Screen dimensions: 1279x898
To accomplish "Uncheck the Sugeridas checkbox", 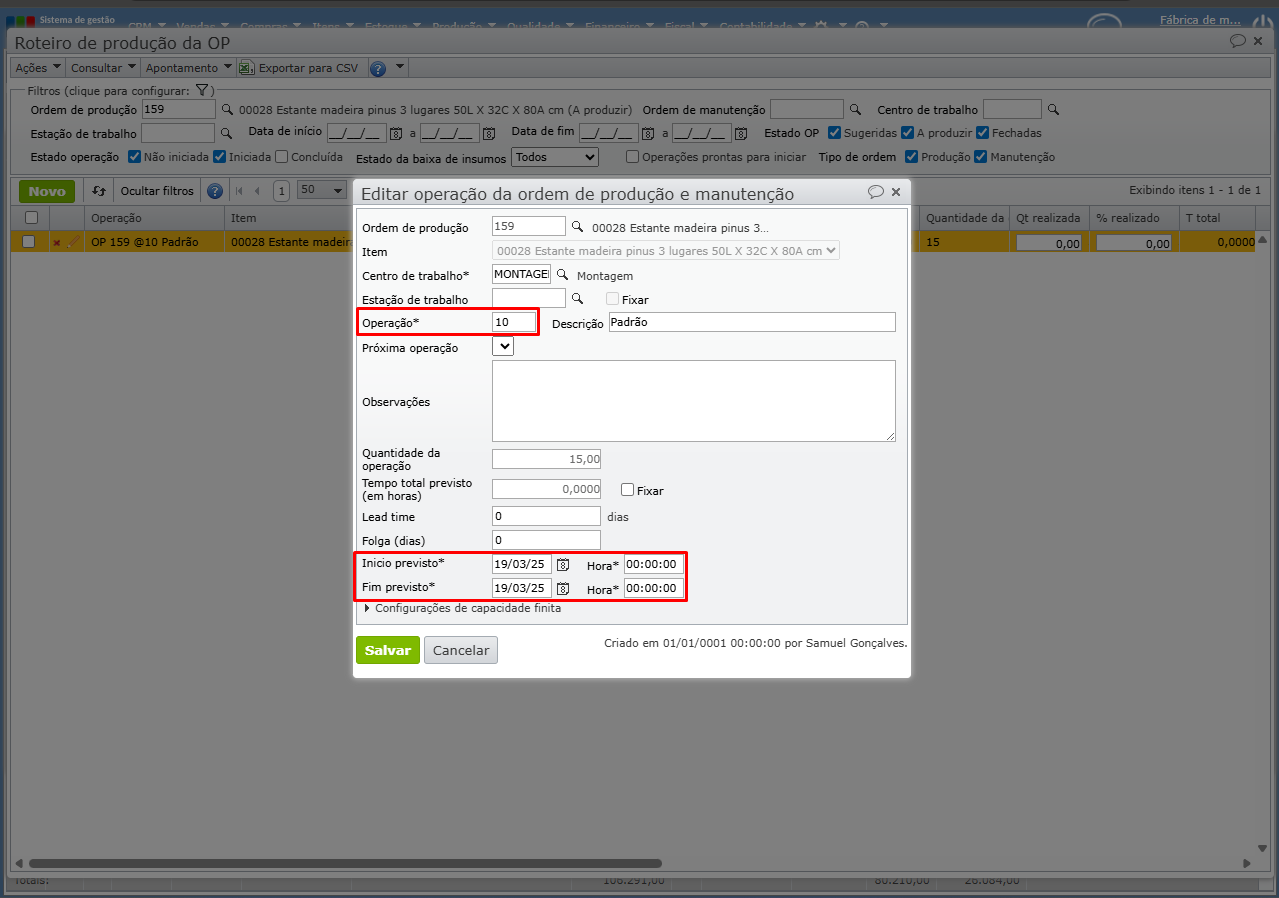I will pos(834,132).
